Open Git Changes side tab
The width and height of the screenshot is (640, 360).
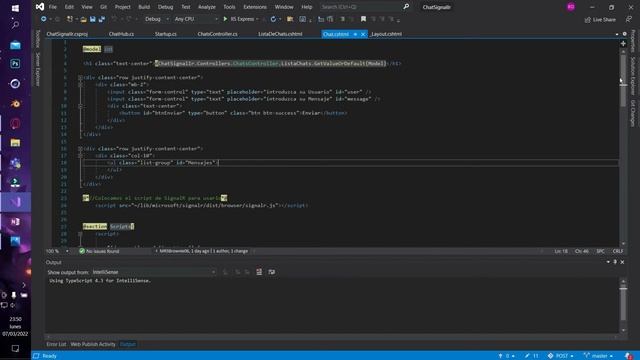(633, 113)
